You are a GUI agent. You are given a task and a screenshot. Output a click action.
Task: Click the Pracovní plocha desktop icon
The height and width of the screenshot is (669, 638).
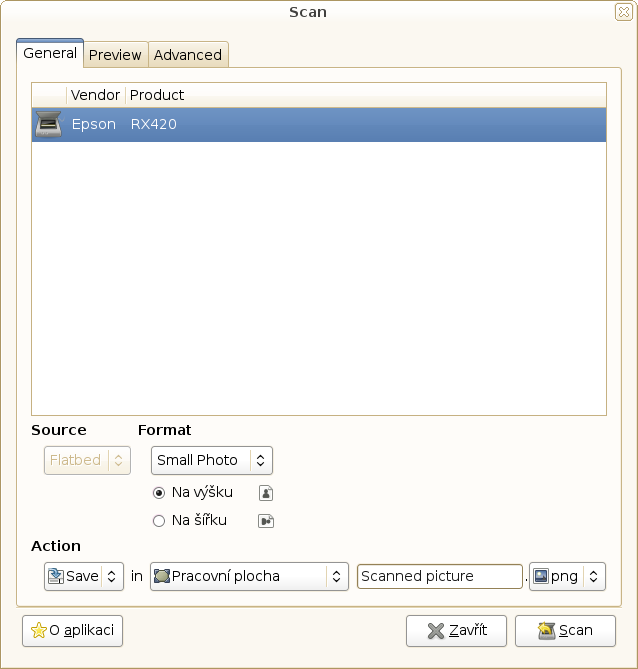pos(161,577)
